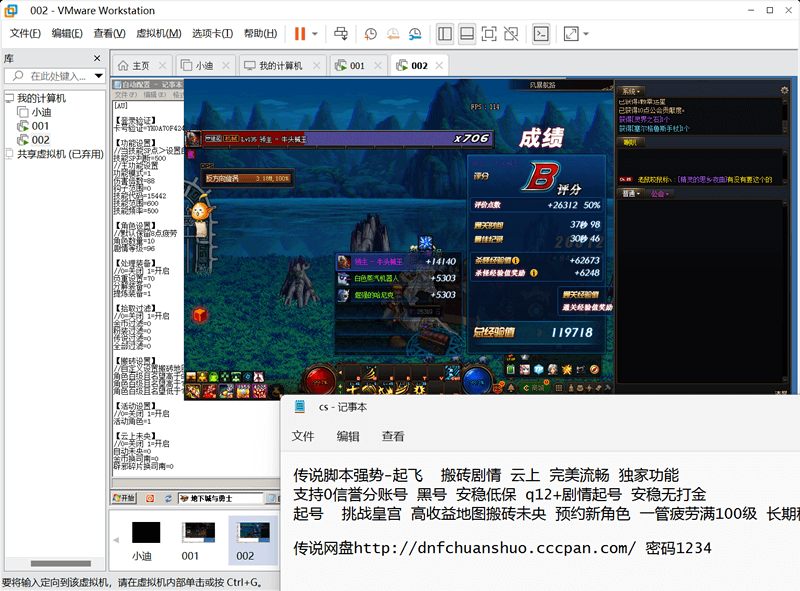
Task: Select the 小迪 thumbnail in the thumbnail bar
Action: pos(145,541)
